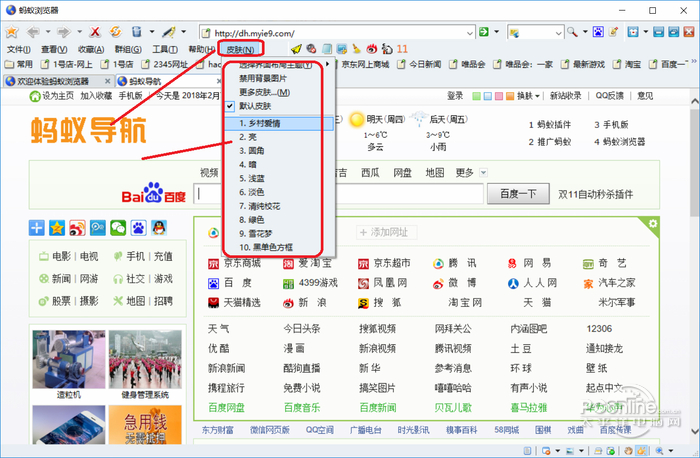Open the yellow star Qzone icon shortcut
Viewport: 700px width, 458px height.
click(x=57, y=228)
